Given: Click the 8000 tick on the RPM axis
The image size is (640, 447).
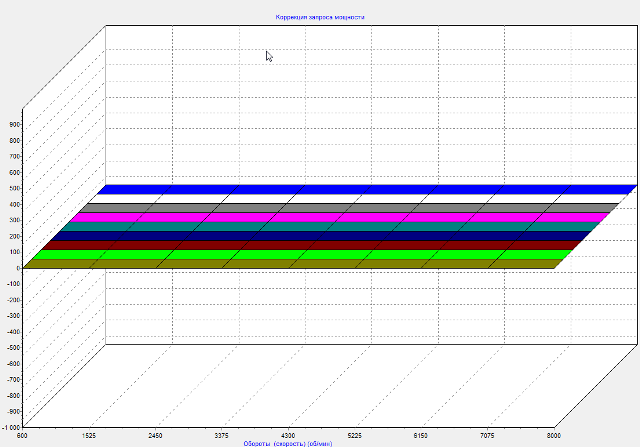Looking at the screenshot, I should click(x=553, y=436).
